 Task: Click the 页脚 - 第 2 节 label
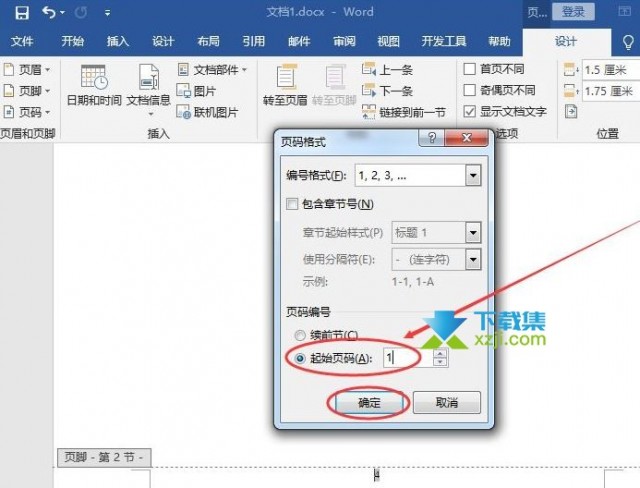pos(104,457)
